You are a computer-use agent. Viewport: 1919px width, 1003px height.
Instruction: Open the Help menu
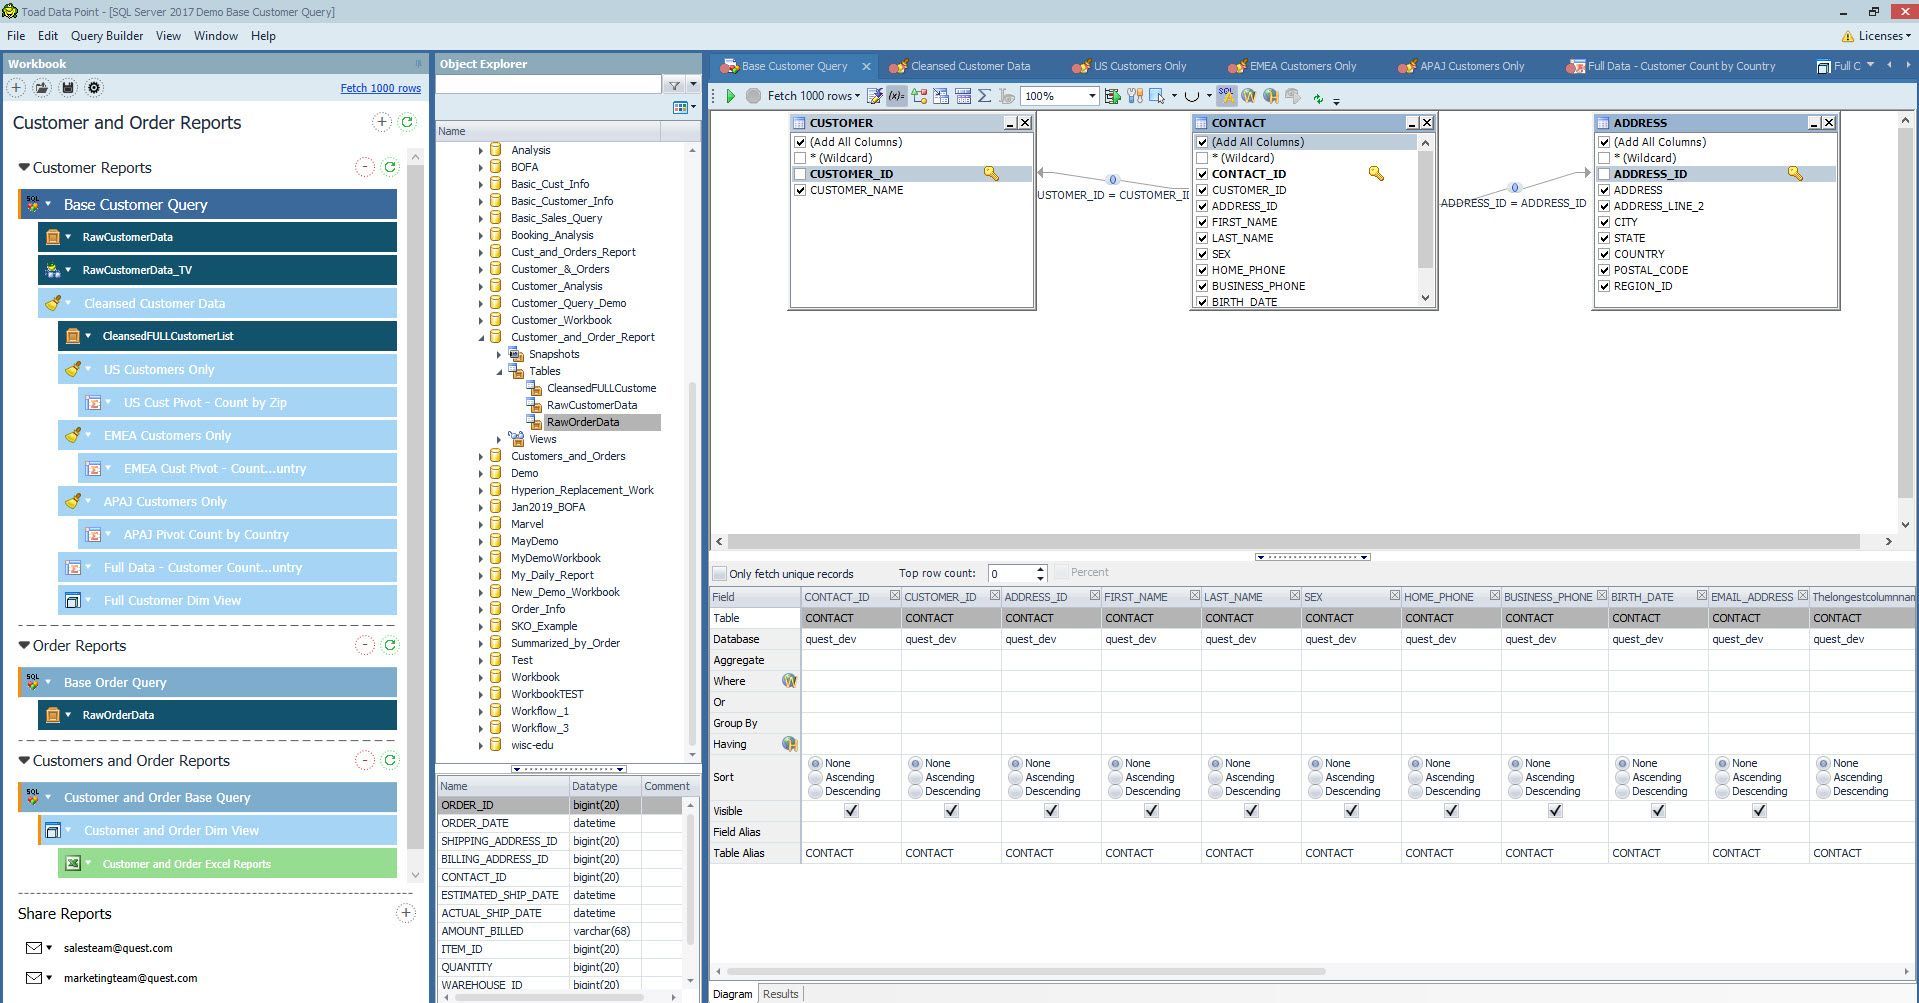click(263, 36)
